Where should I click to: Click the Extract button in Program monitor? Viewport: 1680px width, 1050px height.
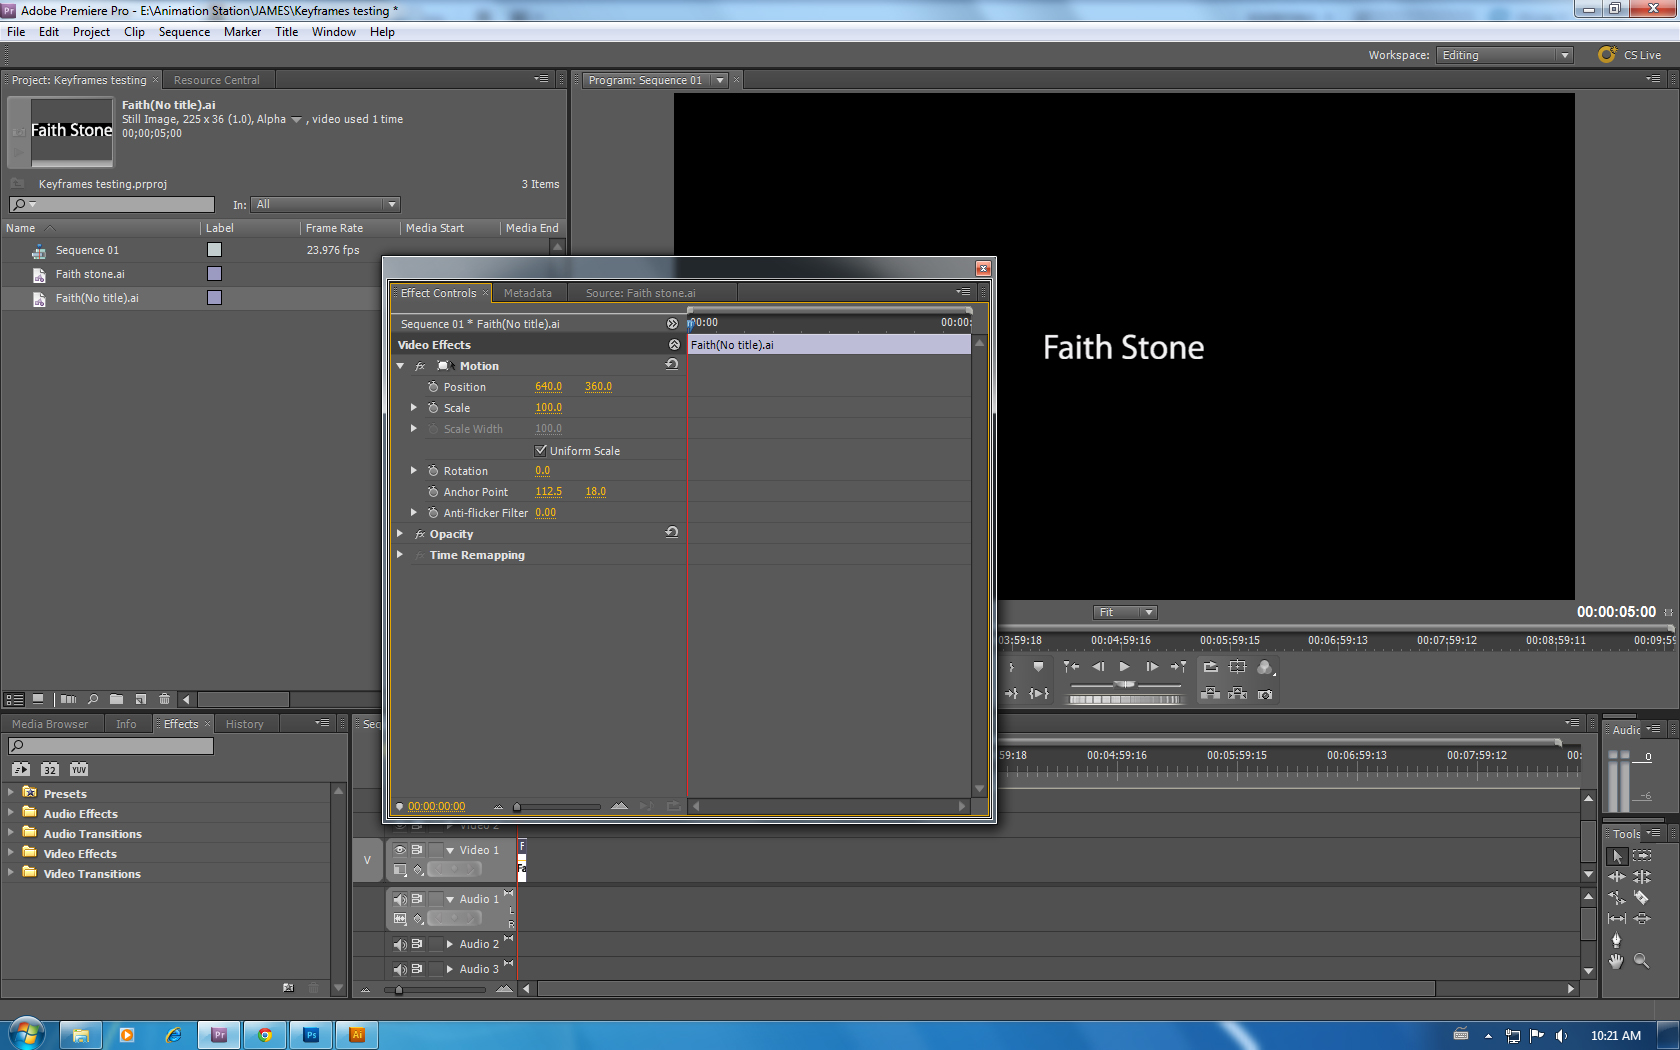(x=1237, y=694)
